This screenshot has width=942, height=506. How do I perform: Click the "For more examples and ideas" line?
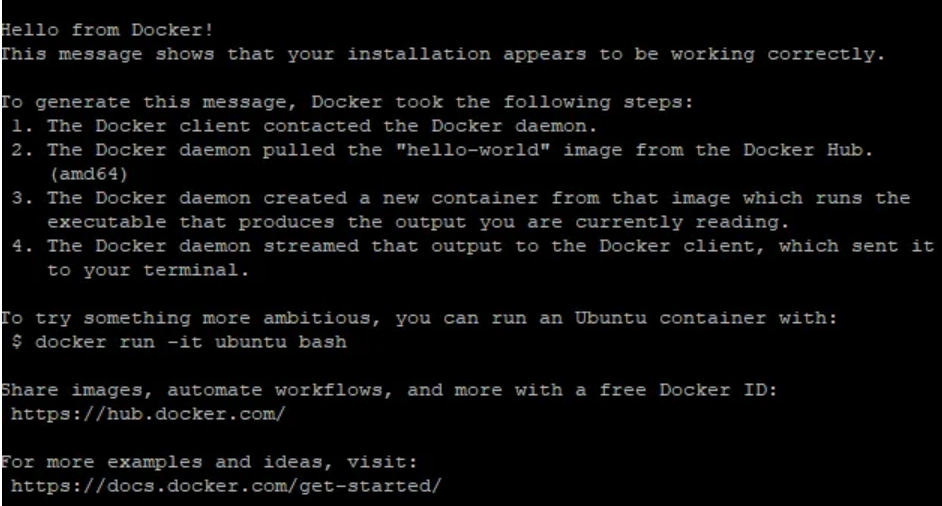click(208, 462)
